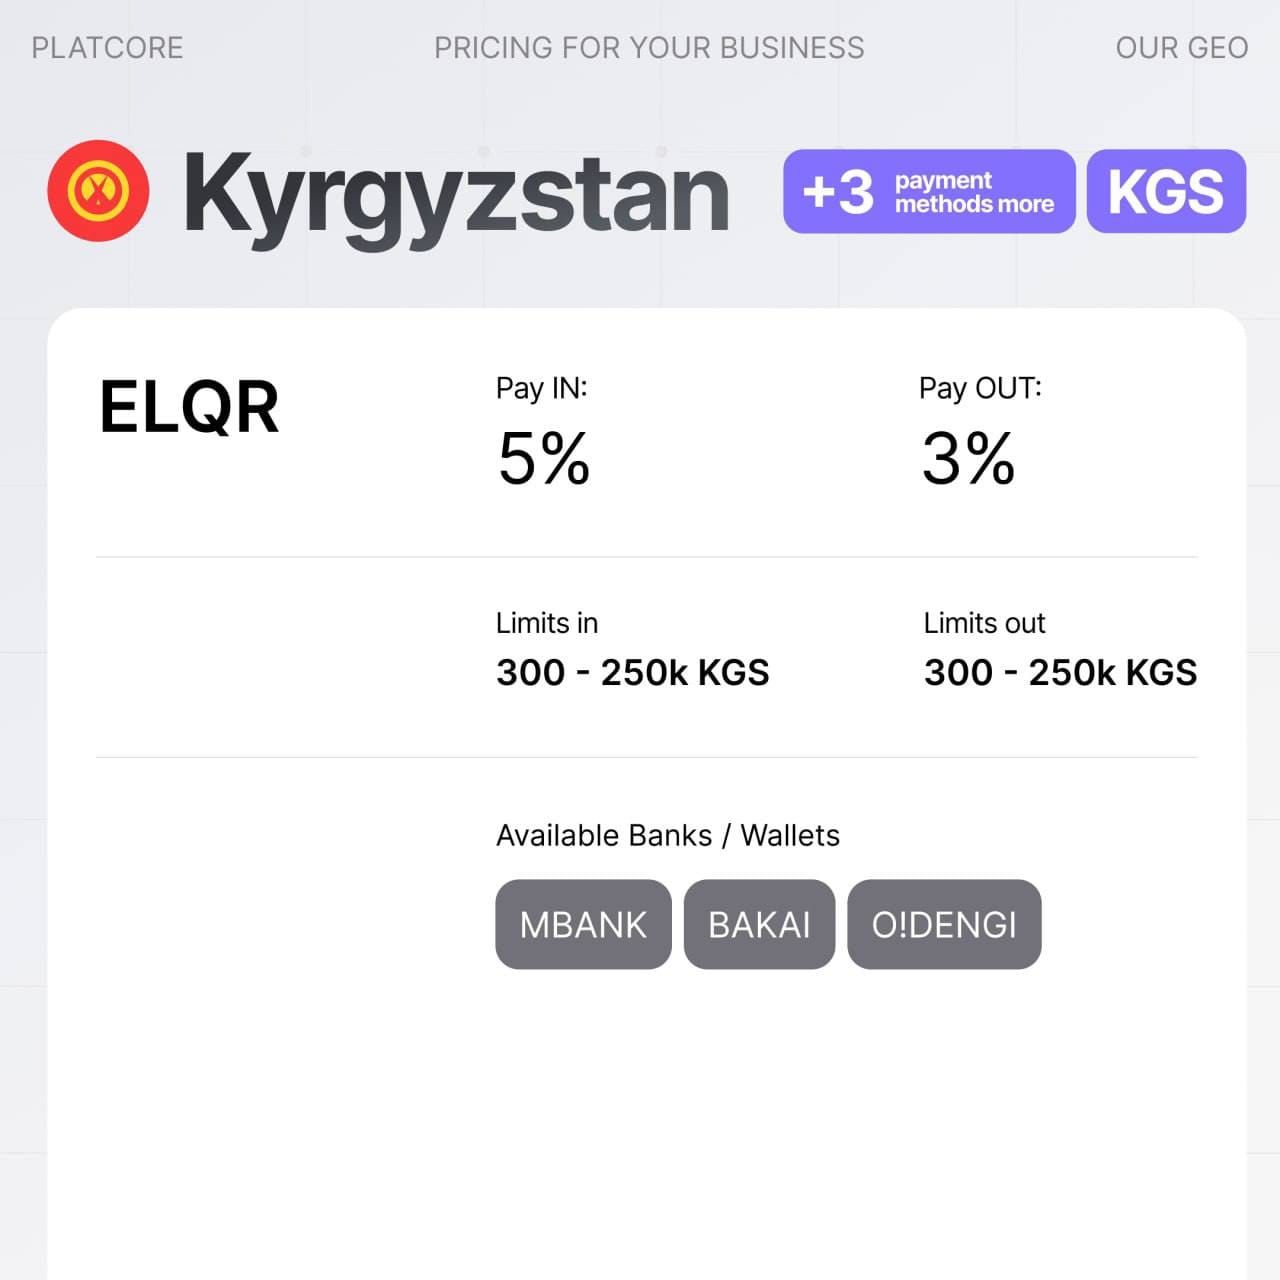1280x1280 pixels.
Task: Click the Kyrgyzstan flag icon
Action: pyautogui.click(x=98, y=191)
